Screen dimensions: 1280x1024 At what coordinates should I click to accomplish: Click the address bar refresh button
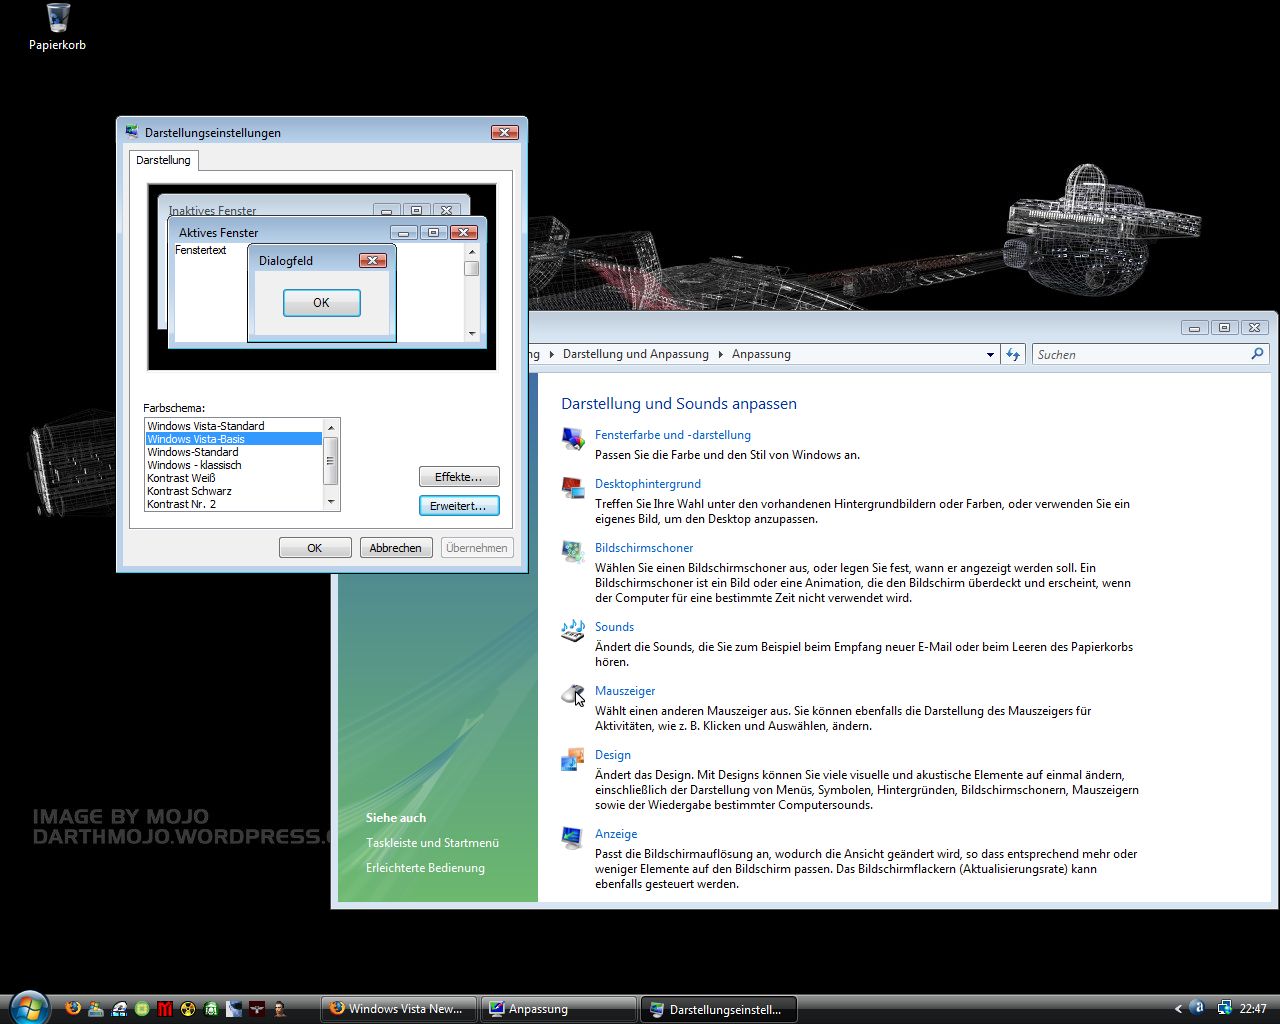[x=1013, y=354]
